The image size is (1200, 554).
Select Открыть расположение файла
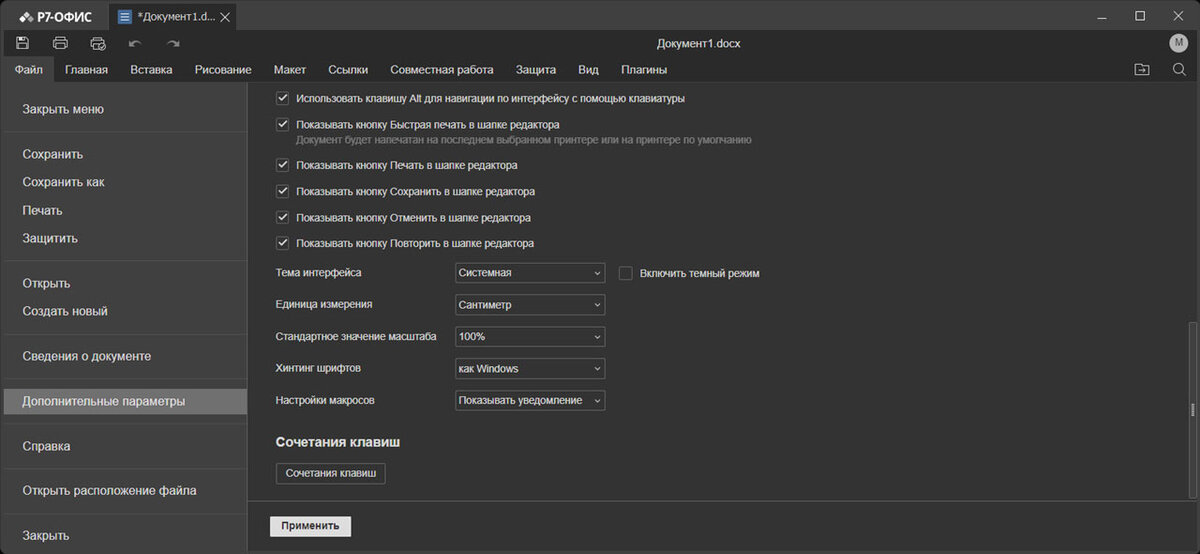(x=123, y=490)
